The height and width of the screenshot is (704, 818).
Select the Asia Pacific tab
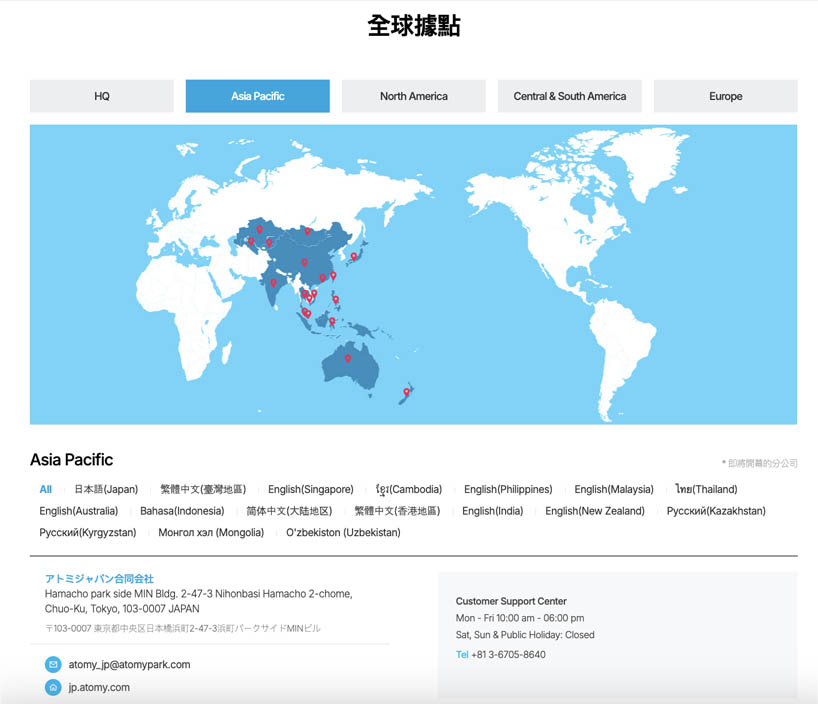click(x=257, y=96)
